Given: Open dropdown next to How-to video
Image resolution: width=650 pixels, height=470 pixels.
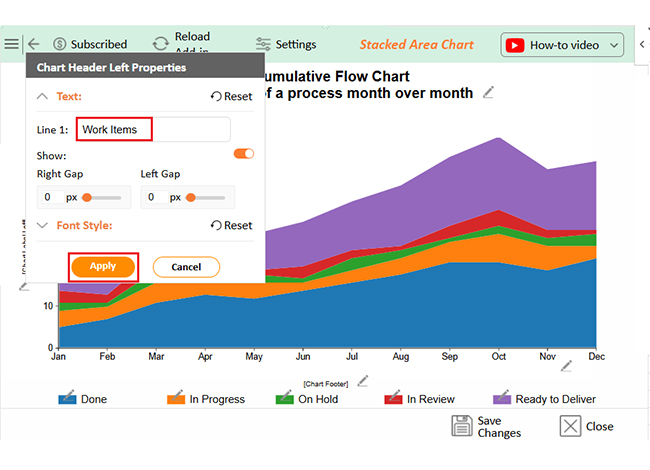Looking at the screenshot, I should [613, 45].
